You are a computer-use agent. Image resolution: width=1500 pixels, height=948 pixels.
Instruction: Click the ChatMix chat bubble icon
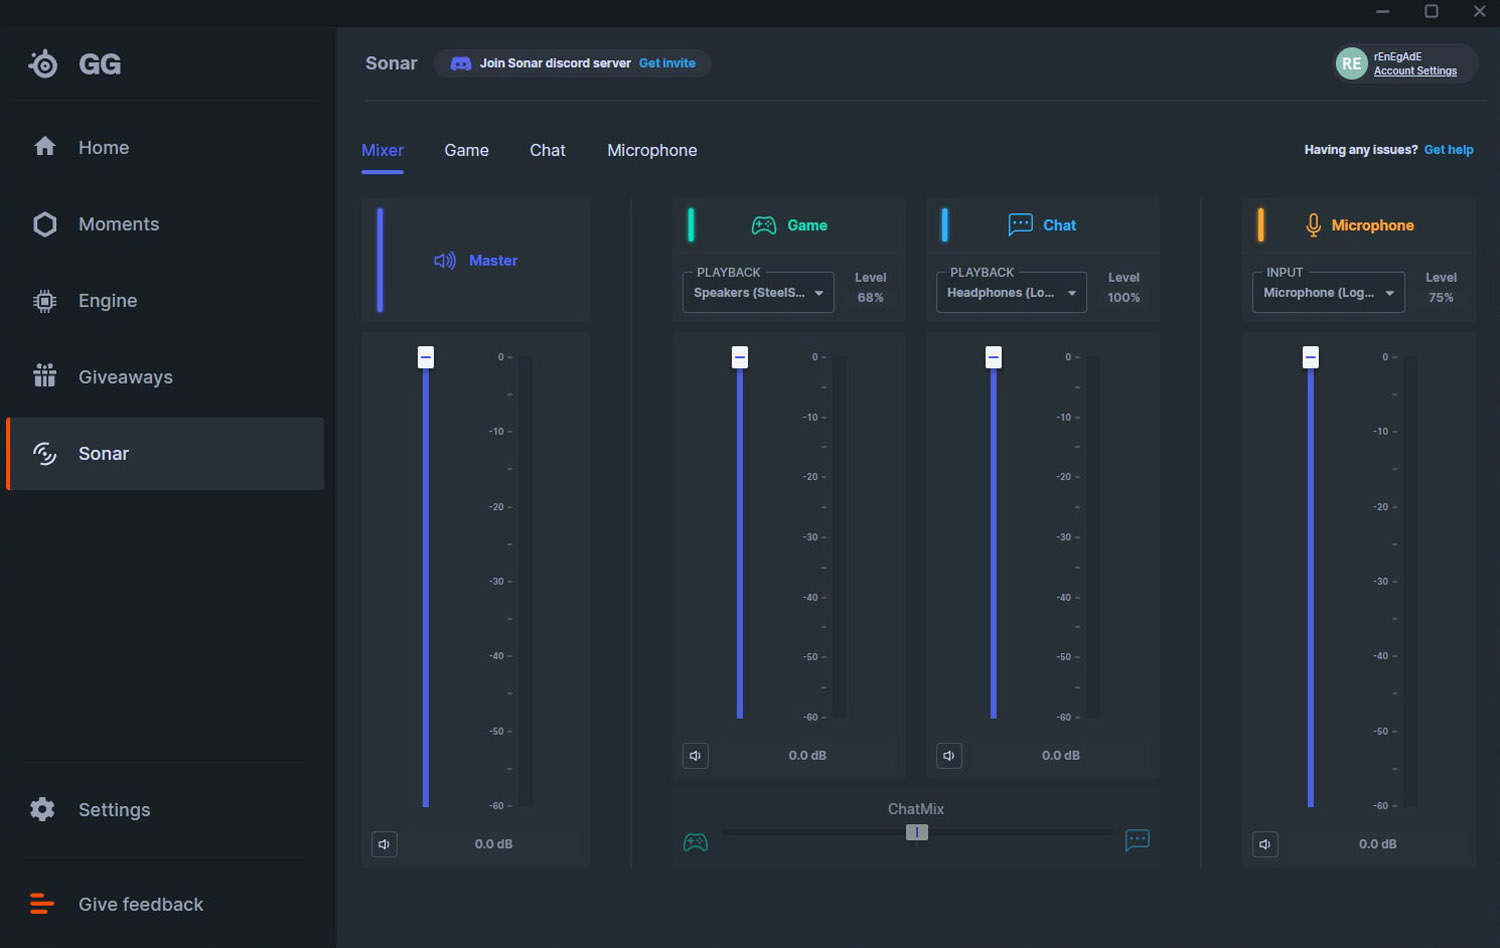tap(1137, 840)
